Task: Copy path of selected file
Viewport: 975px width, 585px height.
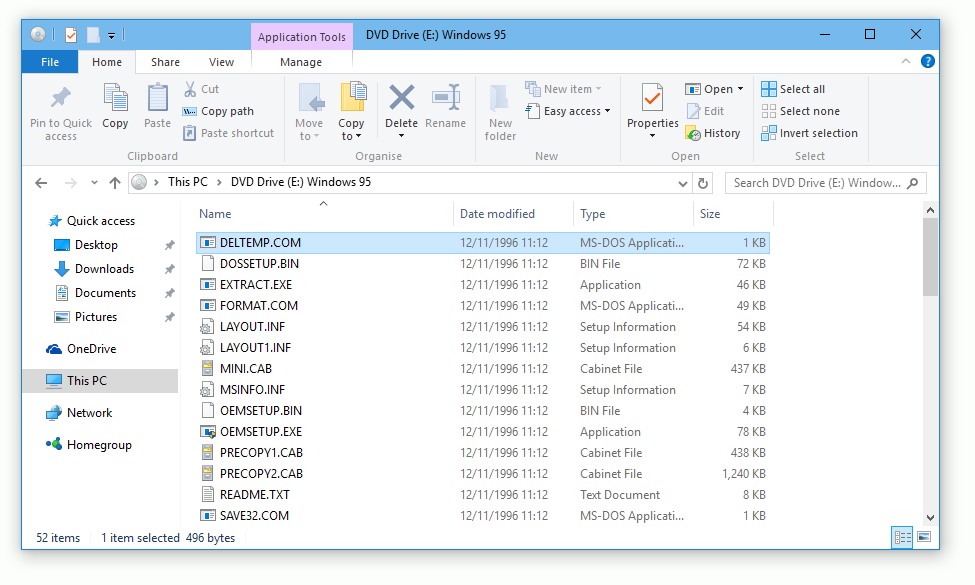Action: point(218,111)
